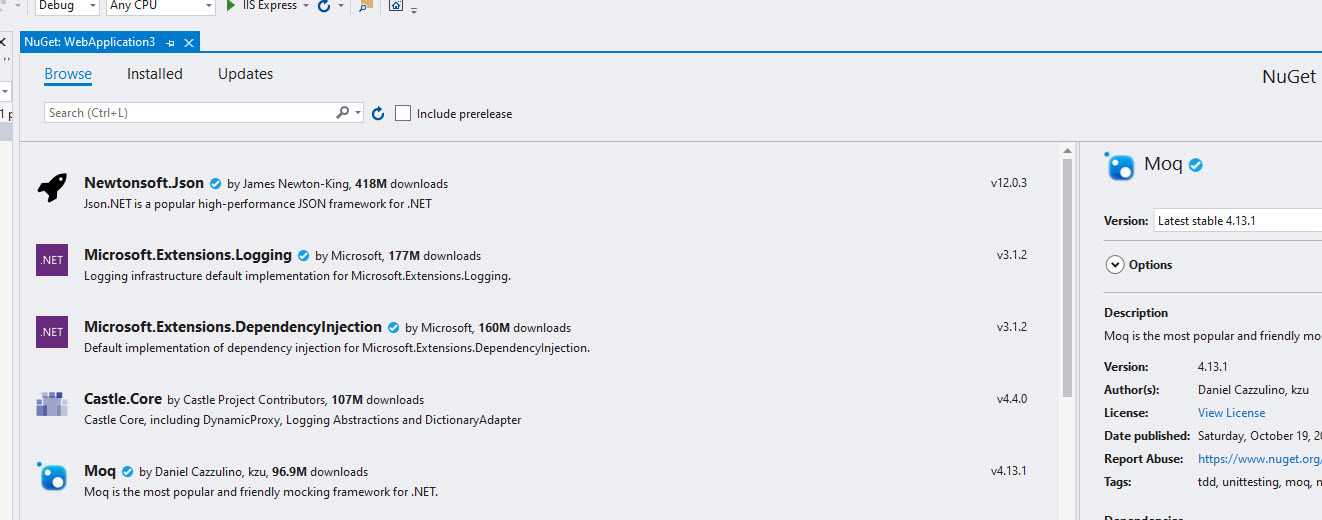Click the package list scrollbar thumb
Image resolution: width=1322 pixels, height=520 pixels.
1067,277
